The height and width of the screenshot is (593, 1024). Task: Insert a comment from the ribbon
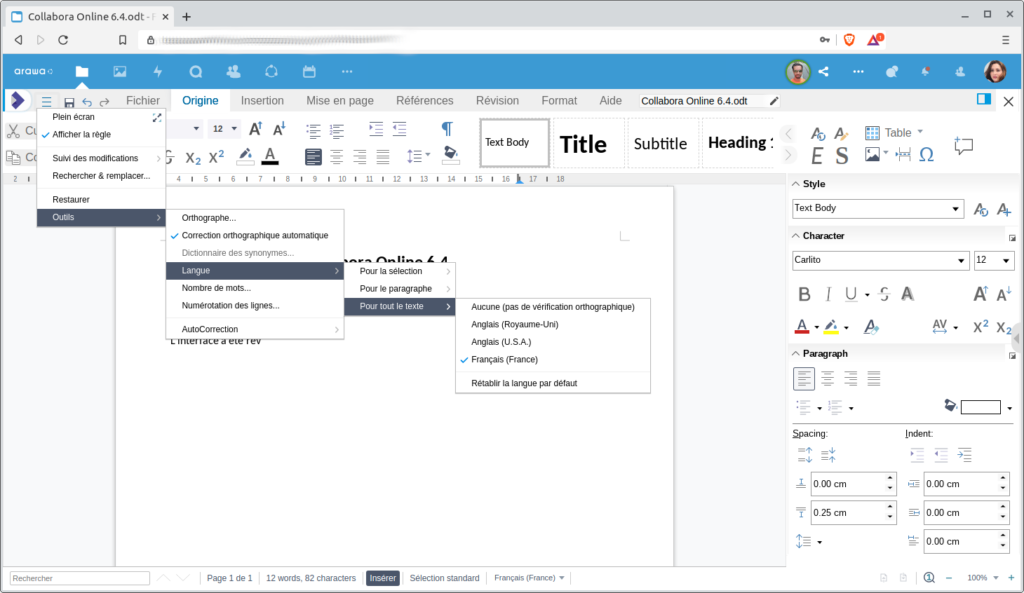963,145
